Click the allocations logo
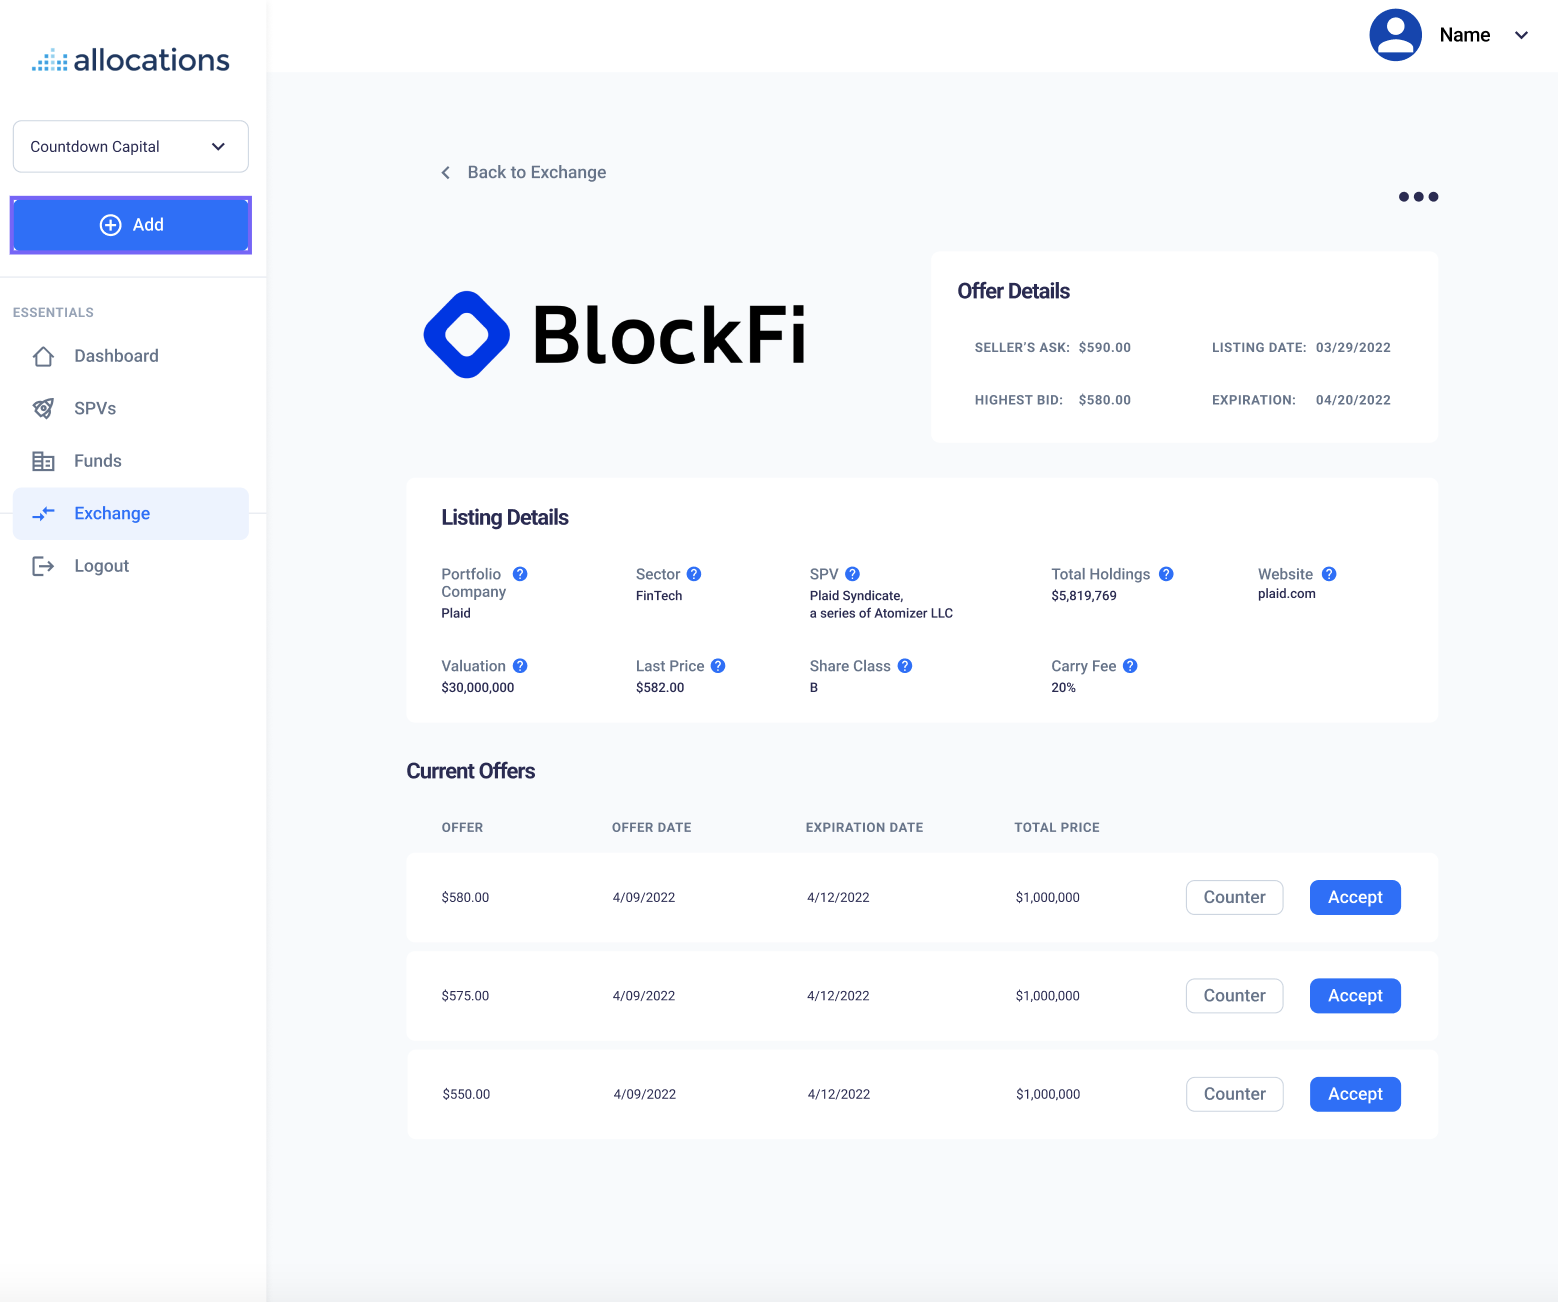This screenshot has width=1558, height=1302. point(130,59)
